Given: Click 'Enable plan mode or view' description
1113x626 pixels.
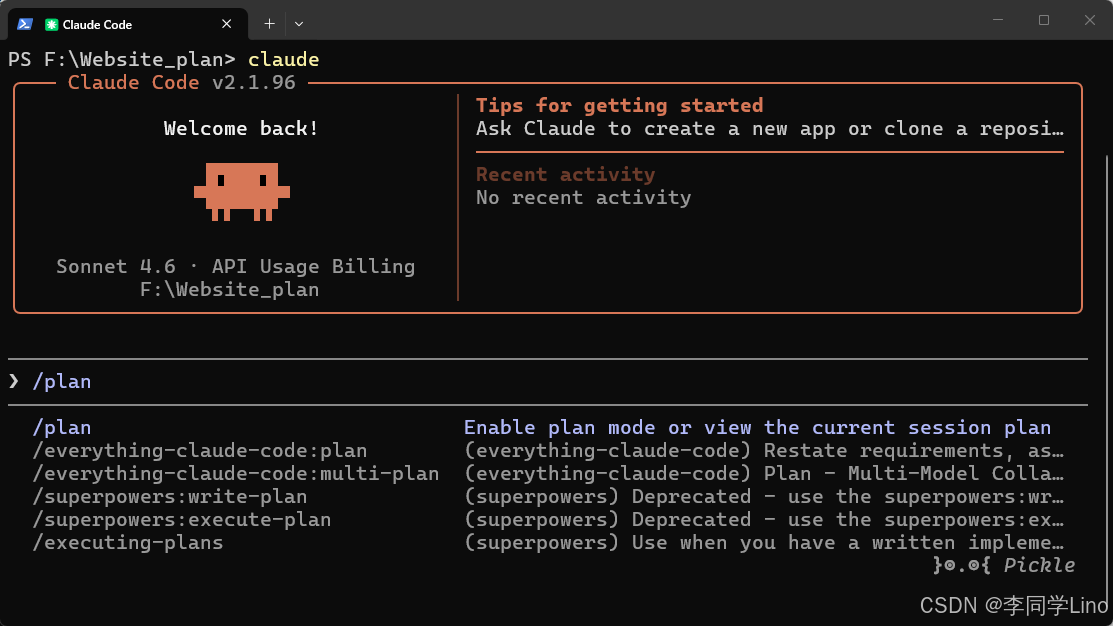Looking at the screenshot, I should click(757, 428).
